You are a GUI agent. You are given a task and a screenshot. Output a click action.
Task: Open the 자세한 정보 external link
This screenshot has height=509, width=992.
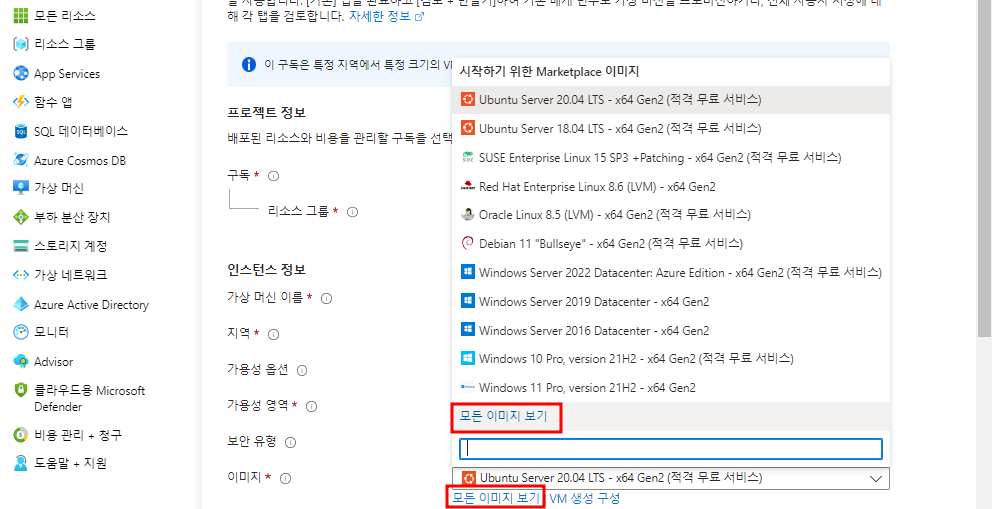386,16
